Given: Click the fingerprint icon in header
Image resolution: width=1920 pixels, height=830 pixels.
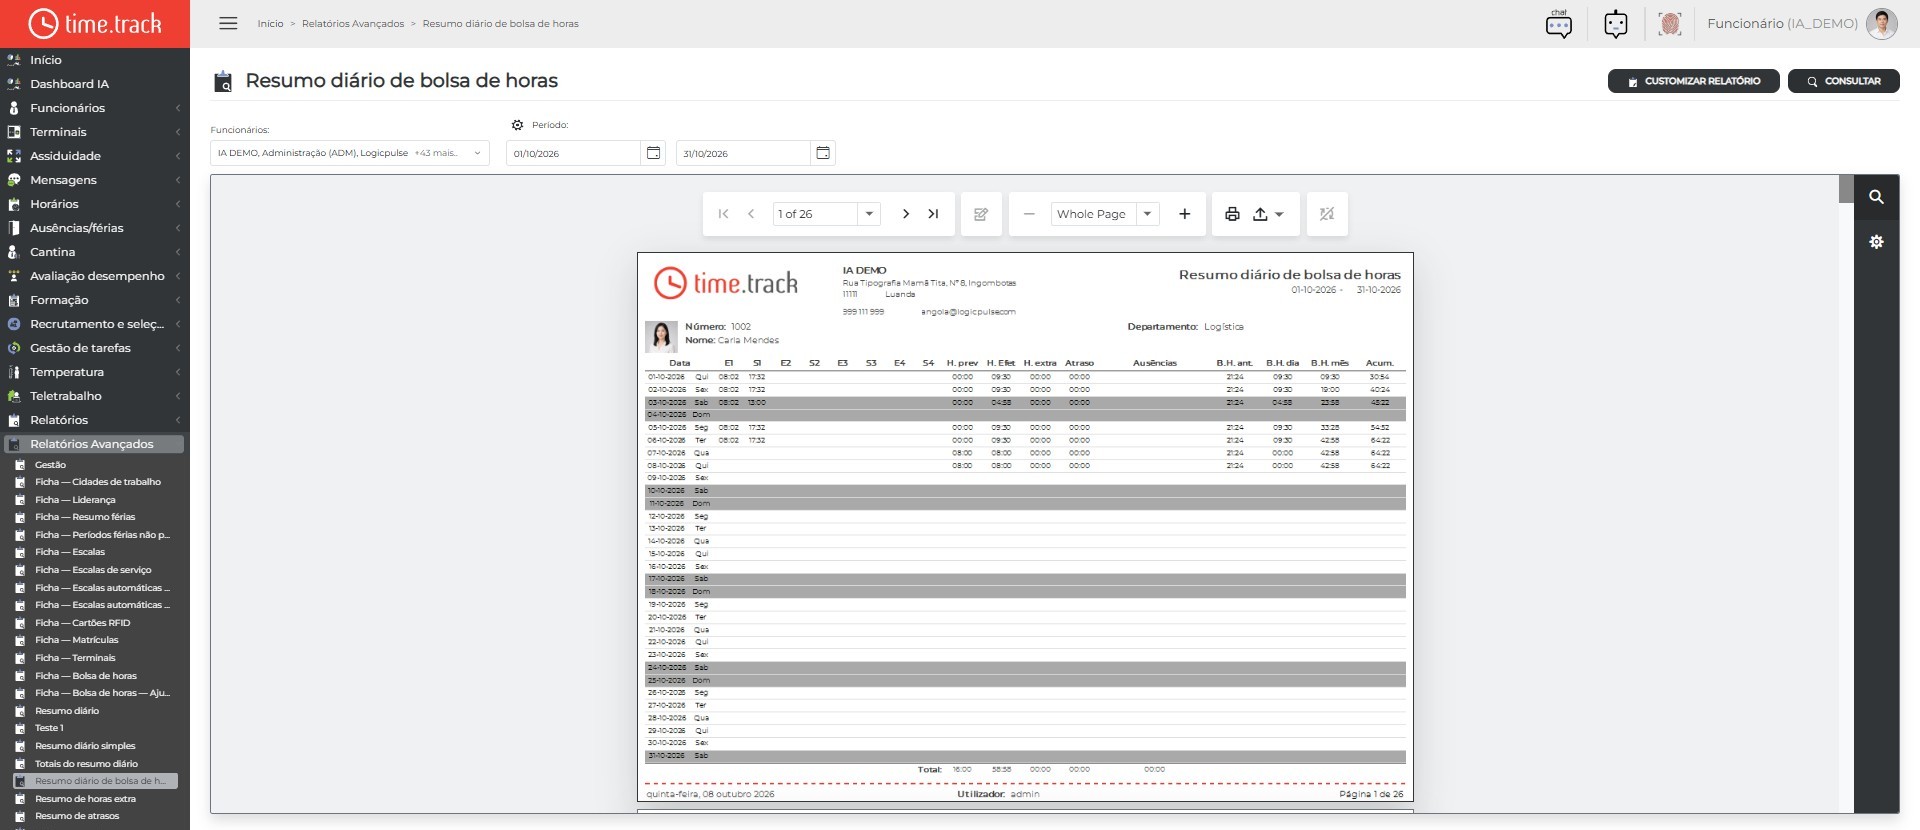Looking at the screenshot, I should (1669, 24).
